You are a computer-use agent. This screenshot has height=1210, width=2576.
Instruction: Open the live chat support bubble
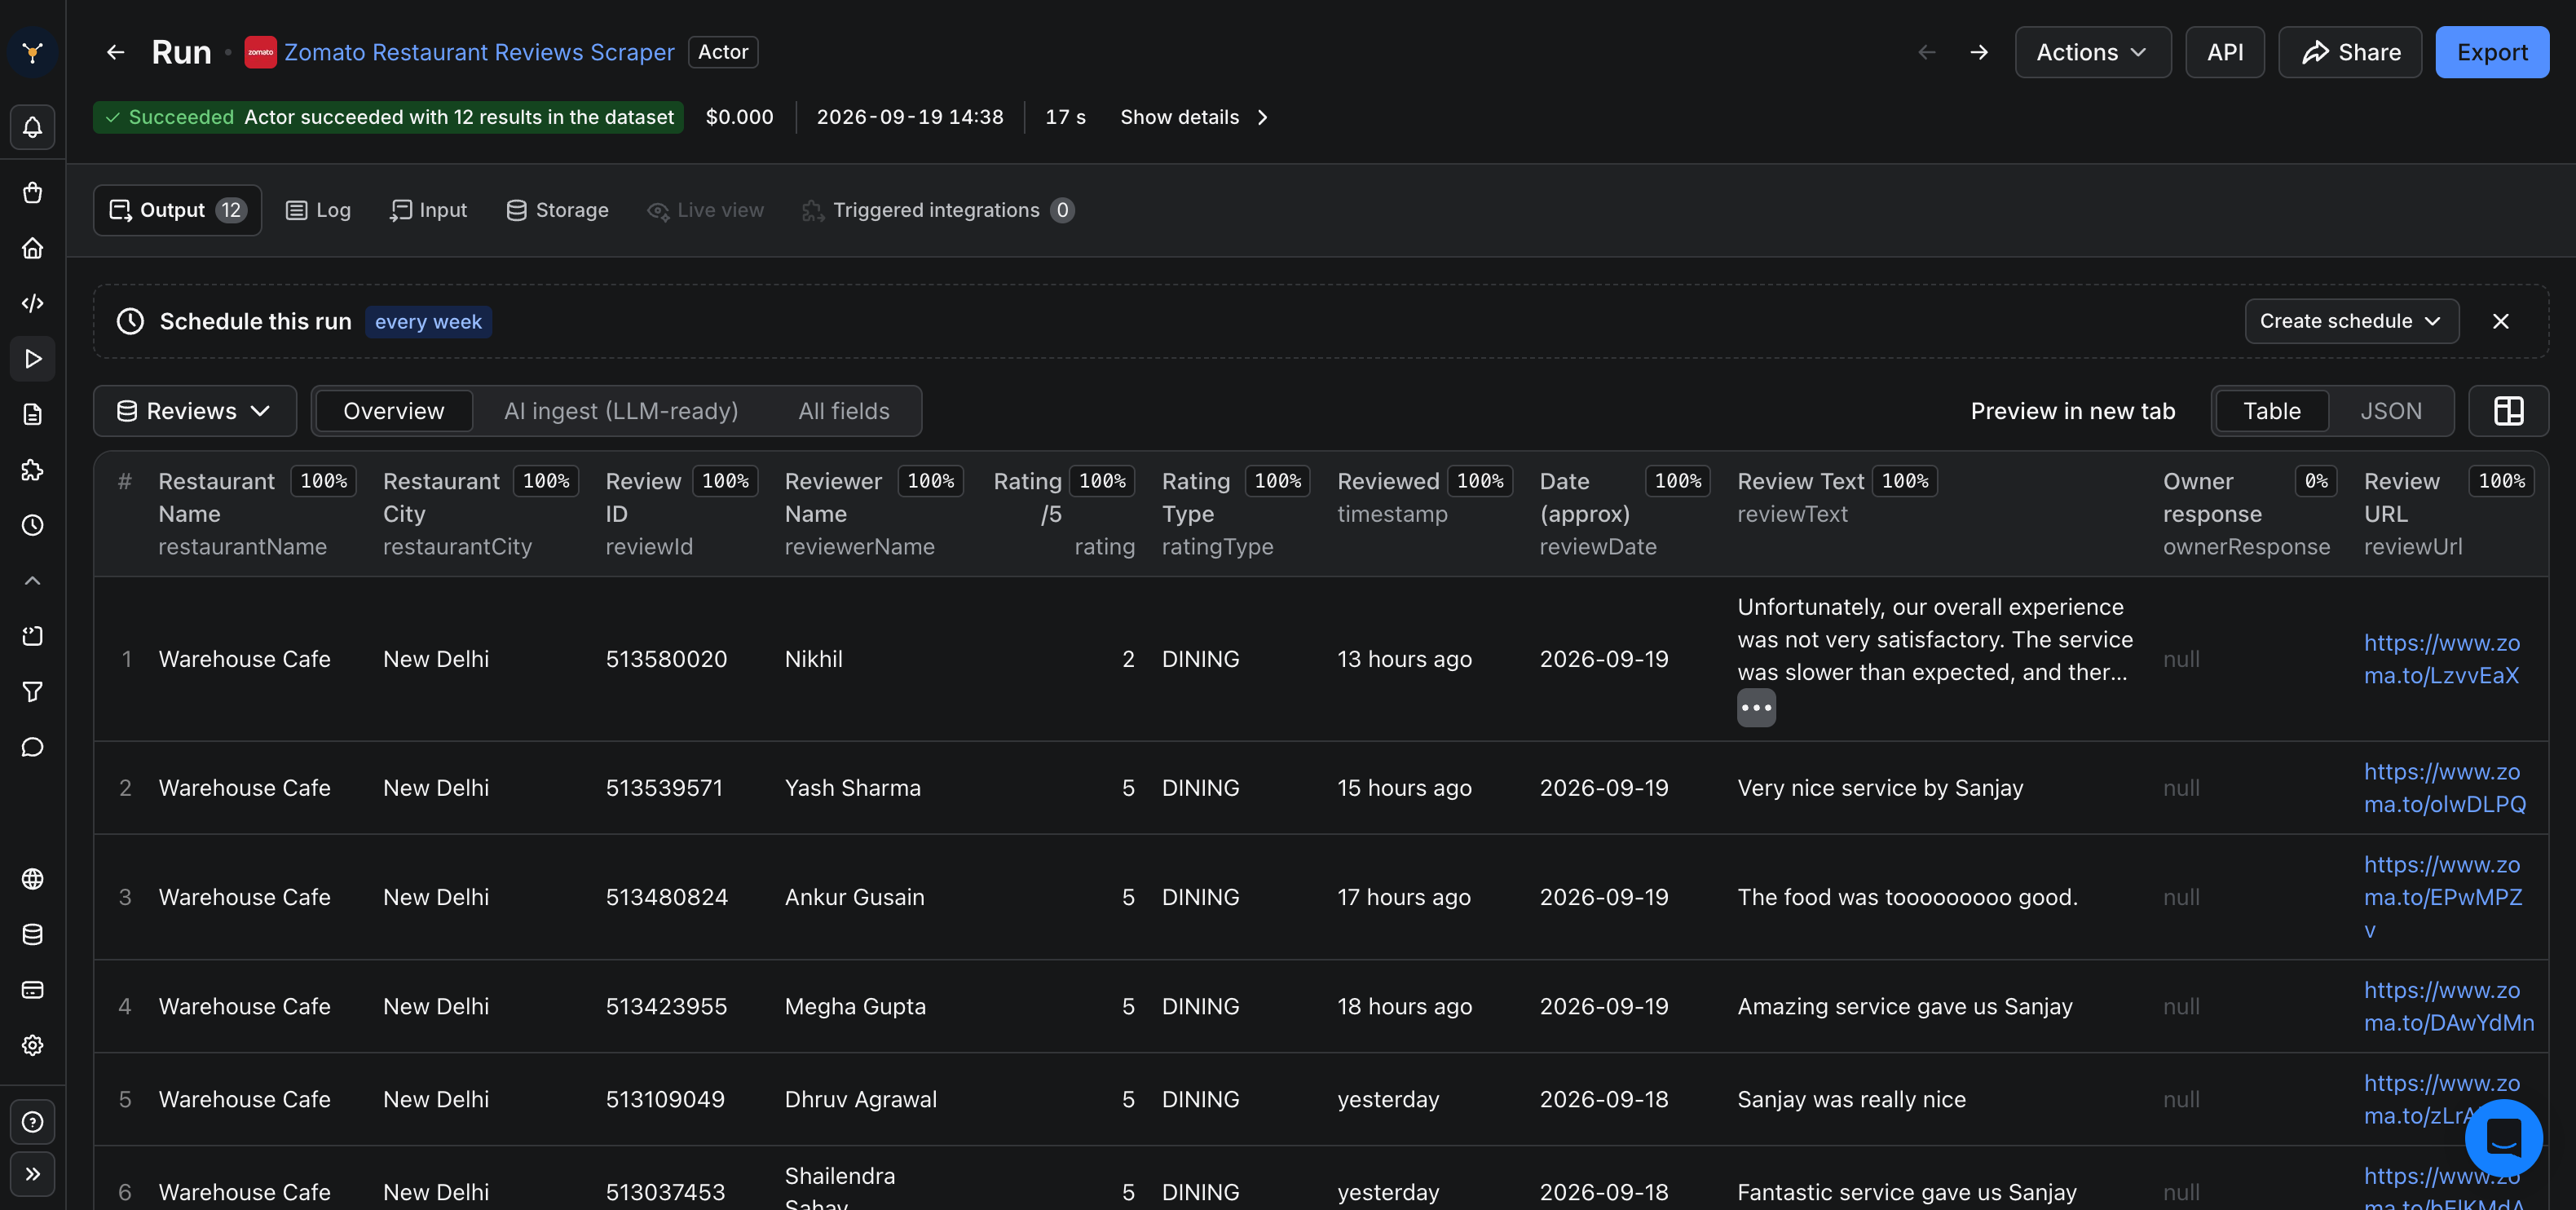(x=2504, y=1138)
